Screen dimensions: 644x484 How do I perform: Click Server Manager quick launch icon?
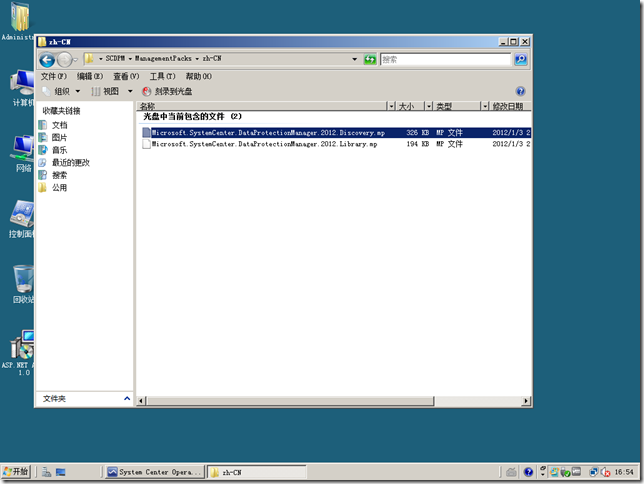(46, 472)
